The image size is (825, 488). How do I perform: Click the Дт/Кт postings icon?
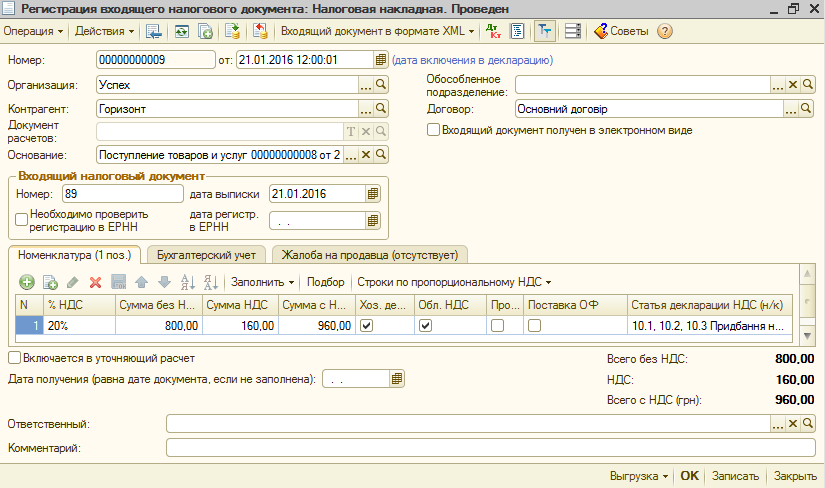pyautogui.click(x=494, y=31)
